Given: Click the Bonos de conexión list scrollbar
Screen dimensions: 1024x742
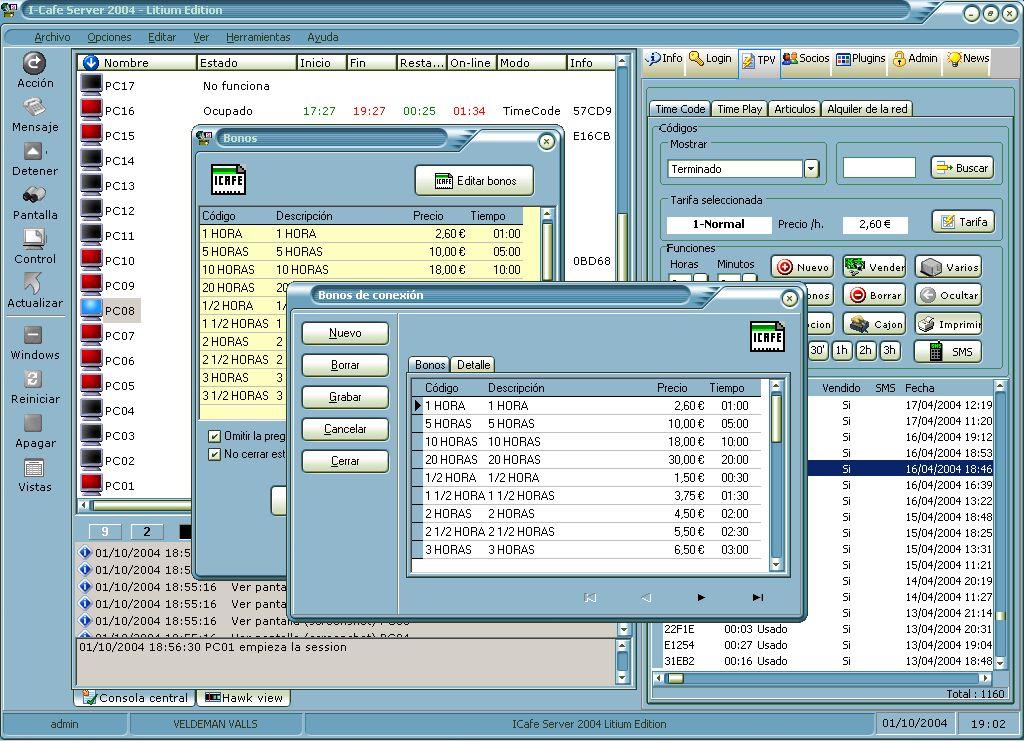Looking at the screenshot, I should [776, 476].
